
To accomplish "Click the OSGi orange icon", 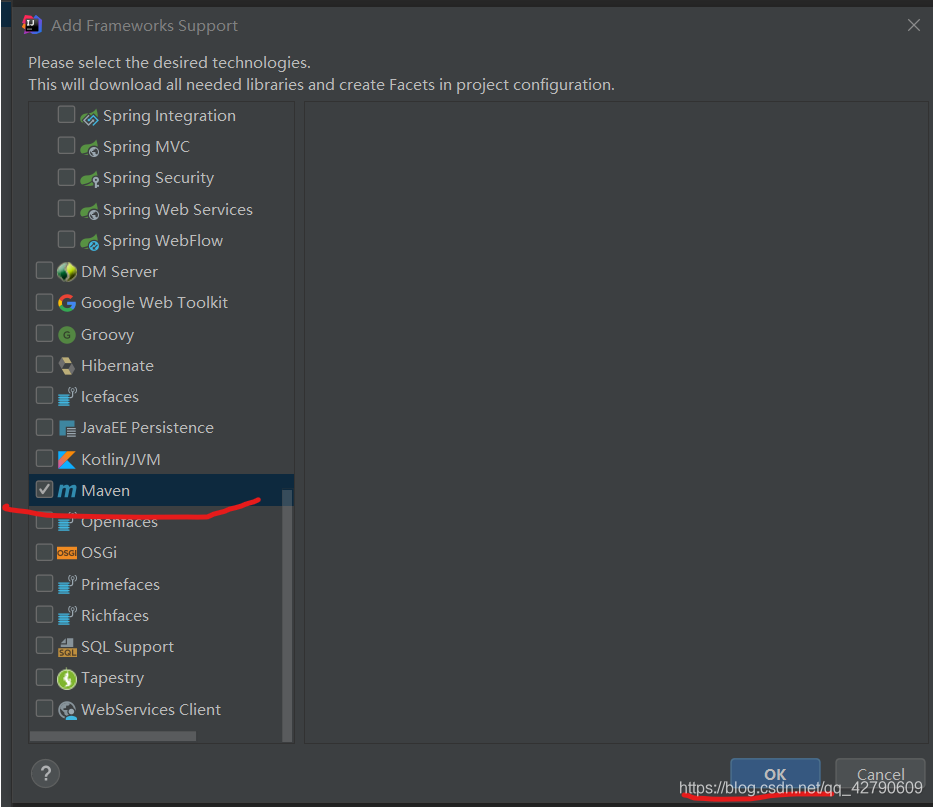I will tap(67, 553).
